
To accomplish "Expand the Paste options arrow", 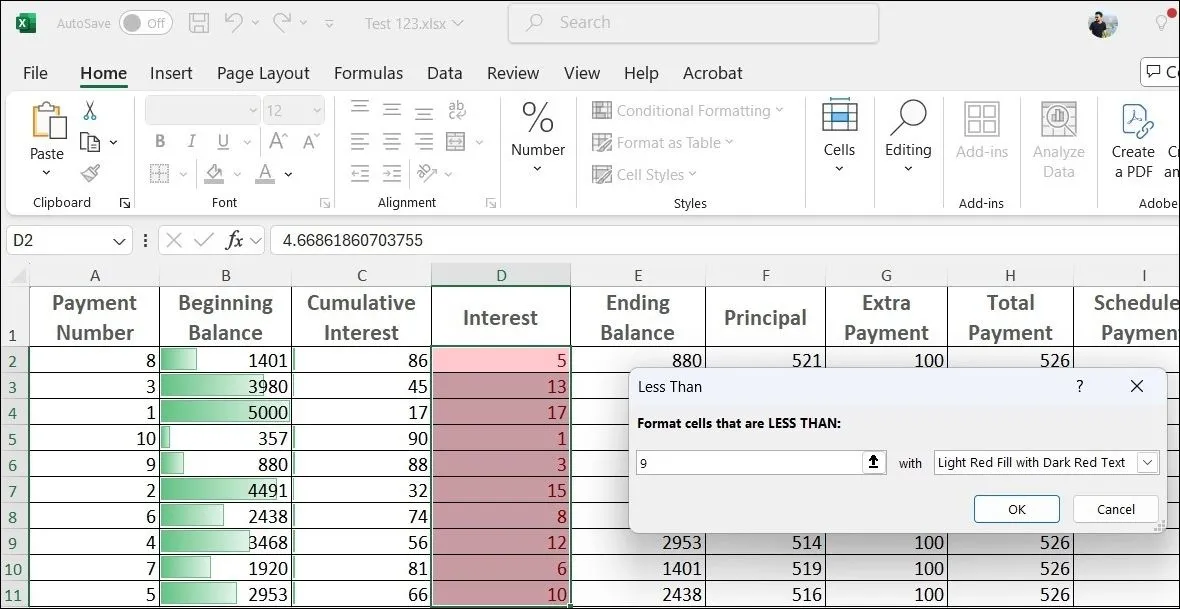I will point(47,172).
